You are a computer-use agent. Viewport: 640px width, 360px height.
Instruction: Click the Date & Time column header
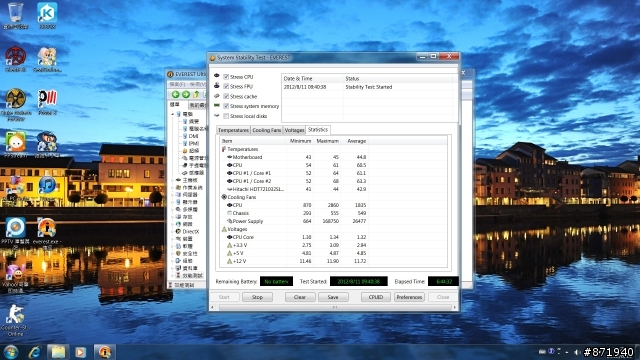[312, 78]
